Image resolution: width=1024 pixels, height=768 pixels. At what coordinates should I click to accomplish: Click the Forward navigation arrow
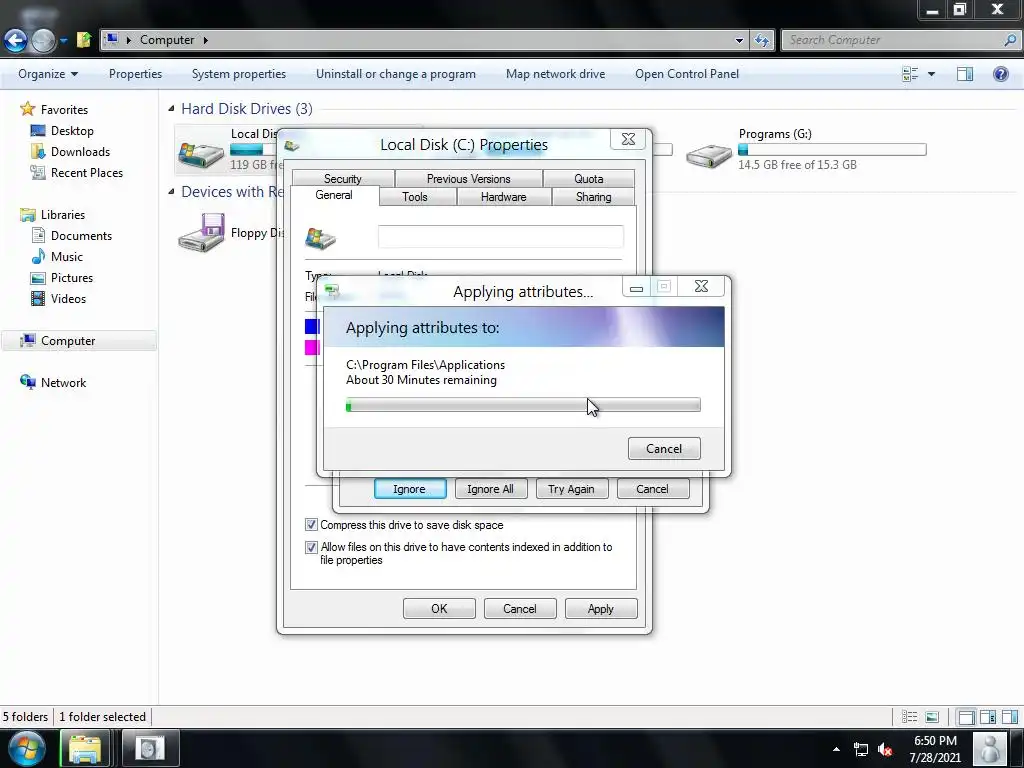click(x=44, y=40)
